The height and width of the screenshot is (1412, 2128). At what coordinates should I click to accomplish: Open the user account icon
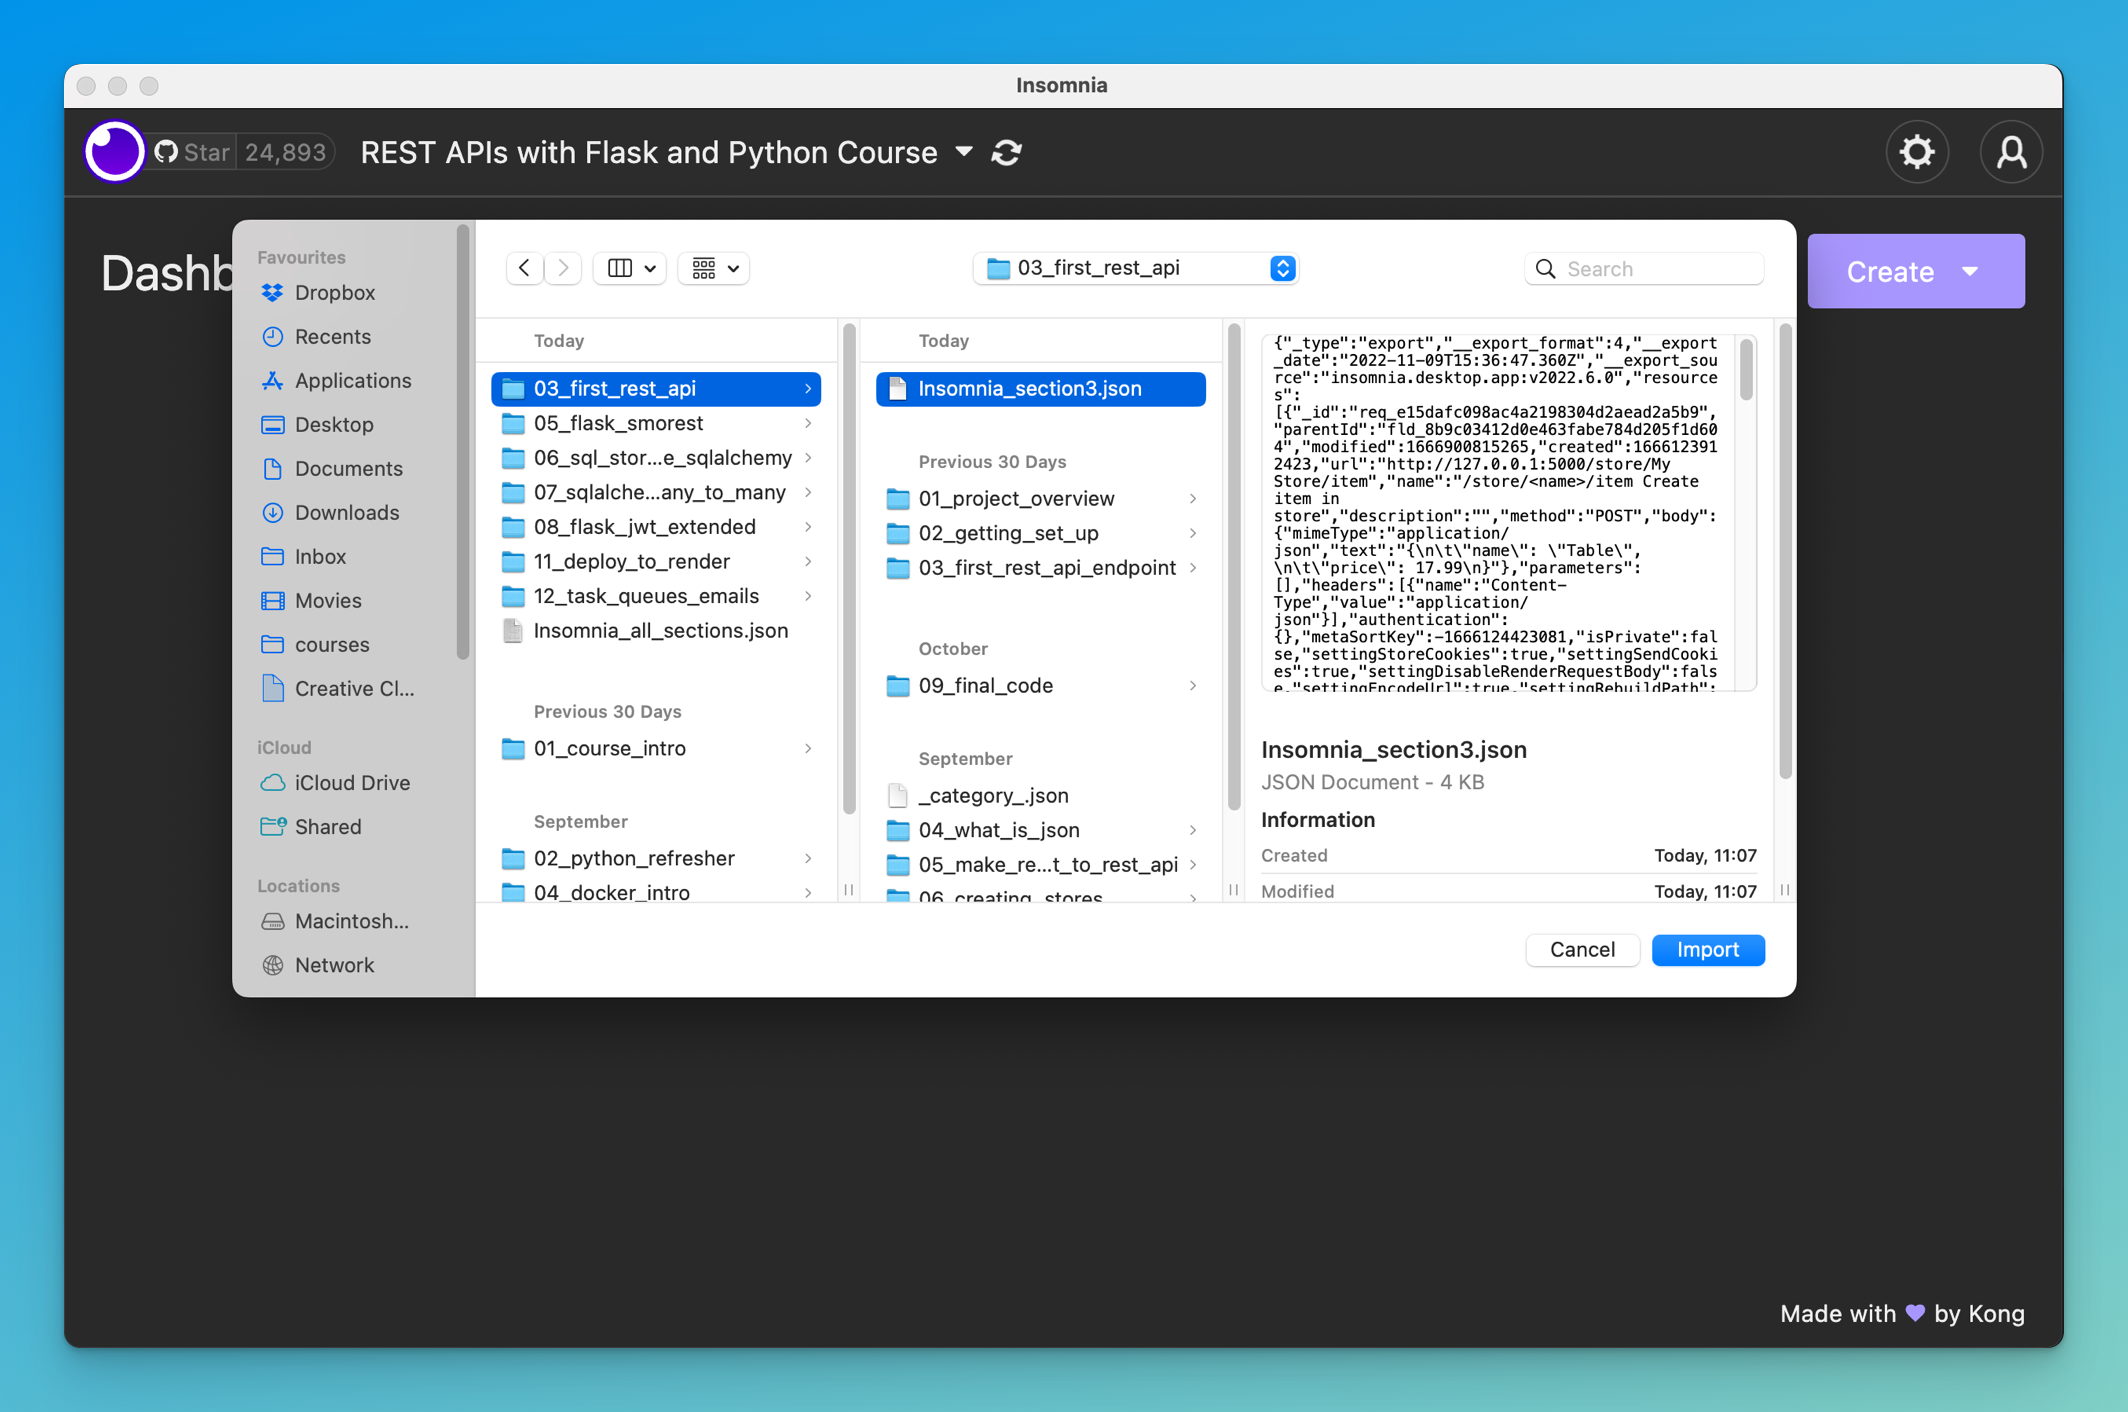[x=2010, y=152]
